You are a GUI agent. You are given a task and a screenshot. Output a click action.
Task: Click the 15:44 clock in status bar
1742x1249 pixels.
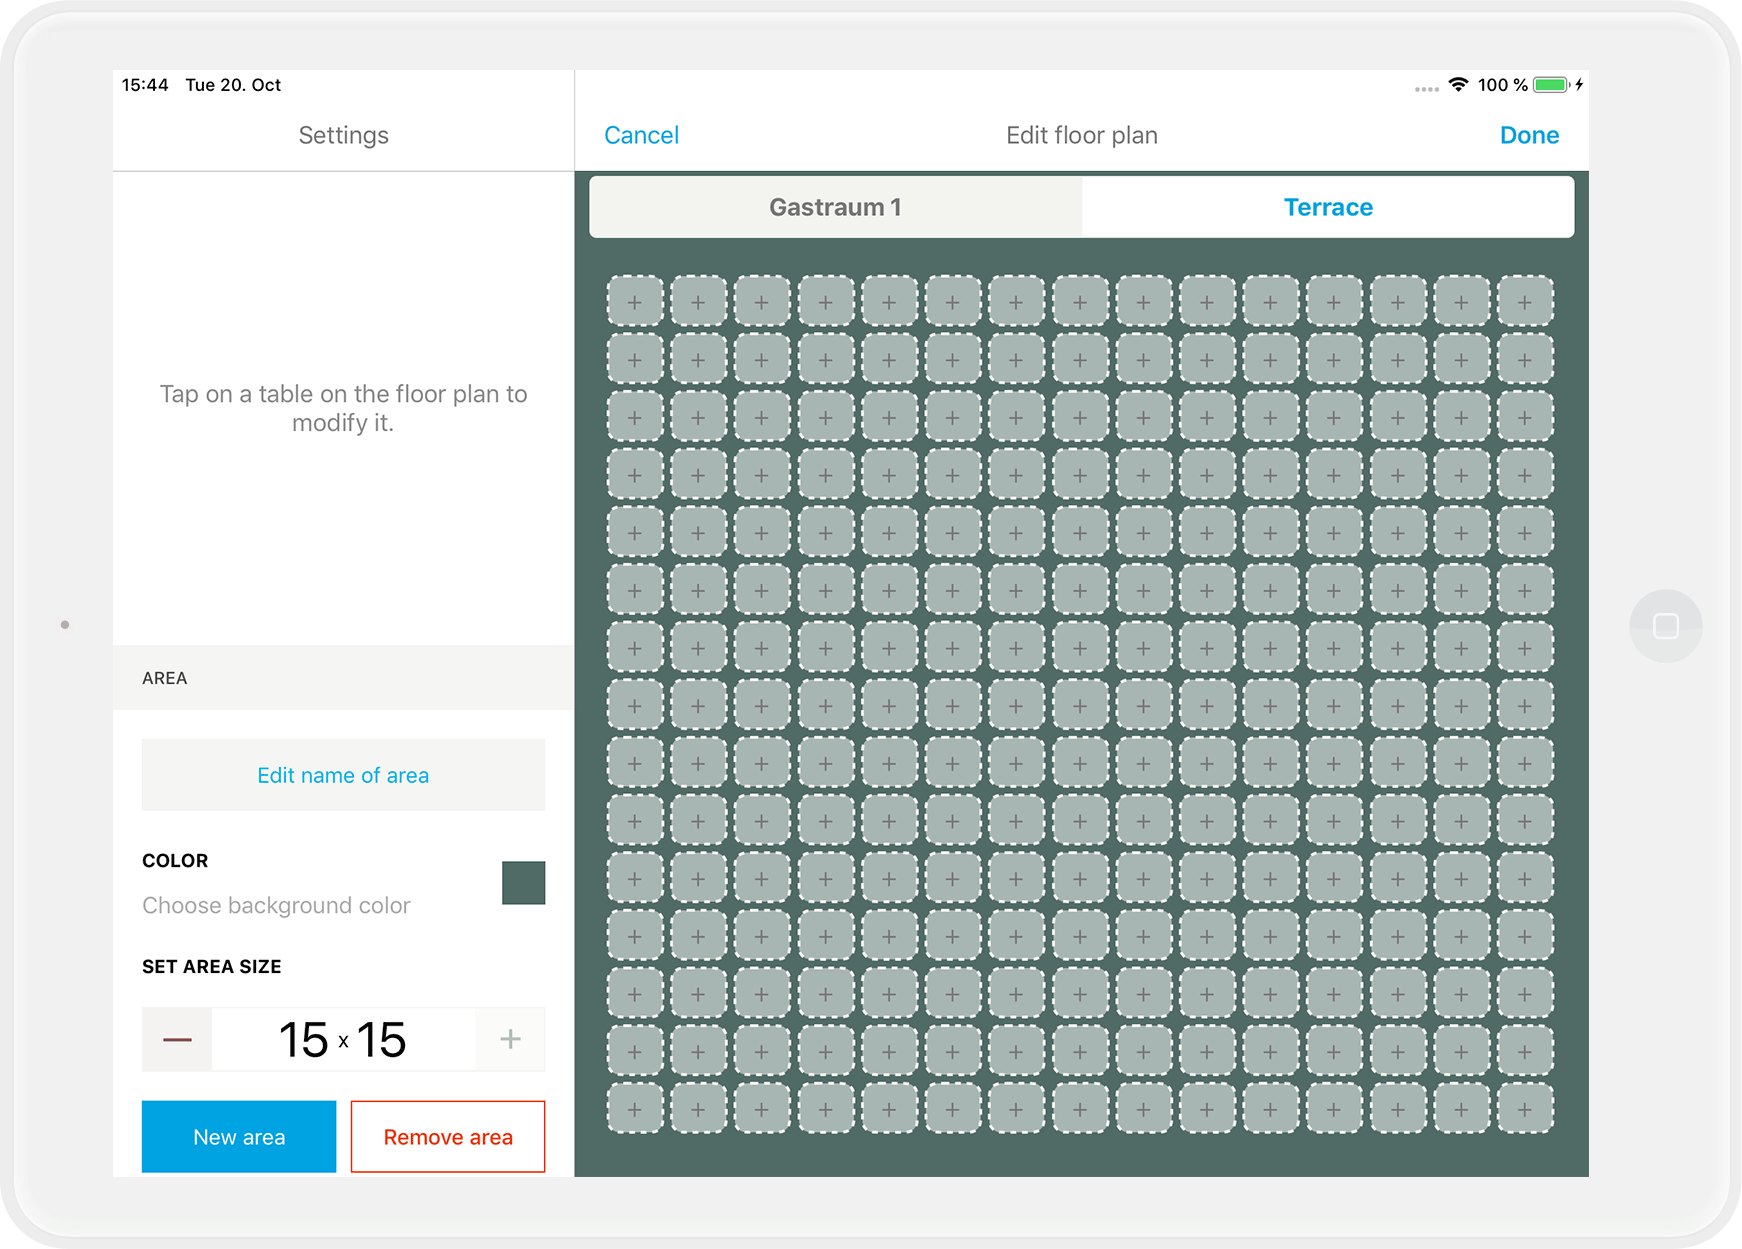[145, 85]
